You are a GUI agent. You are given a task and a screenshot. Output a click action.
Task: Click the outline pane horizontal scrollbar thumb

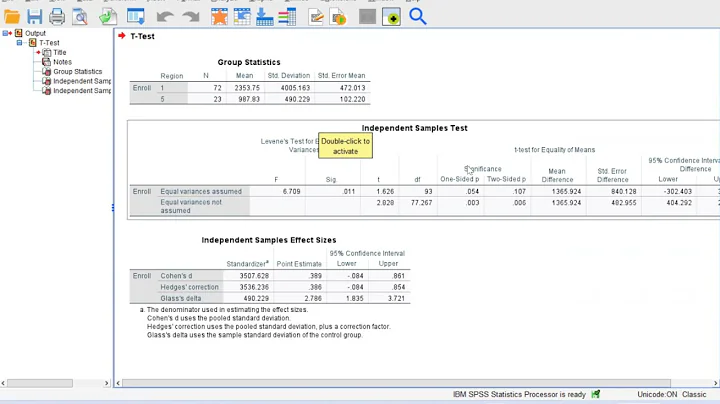coord(40,383)
